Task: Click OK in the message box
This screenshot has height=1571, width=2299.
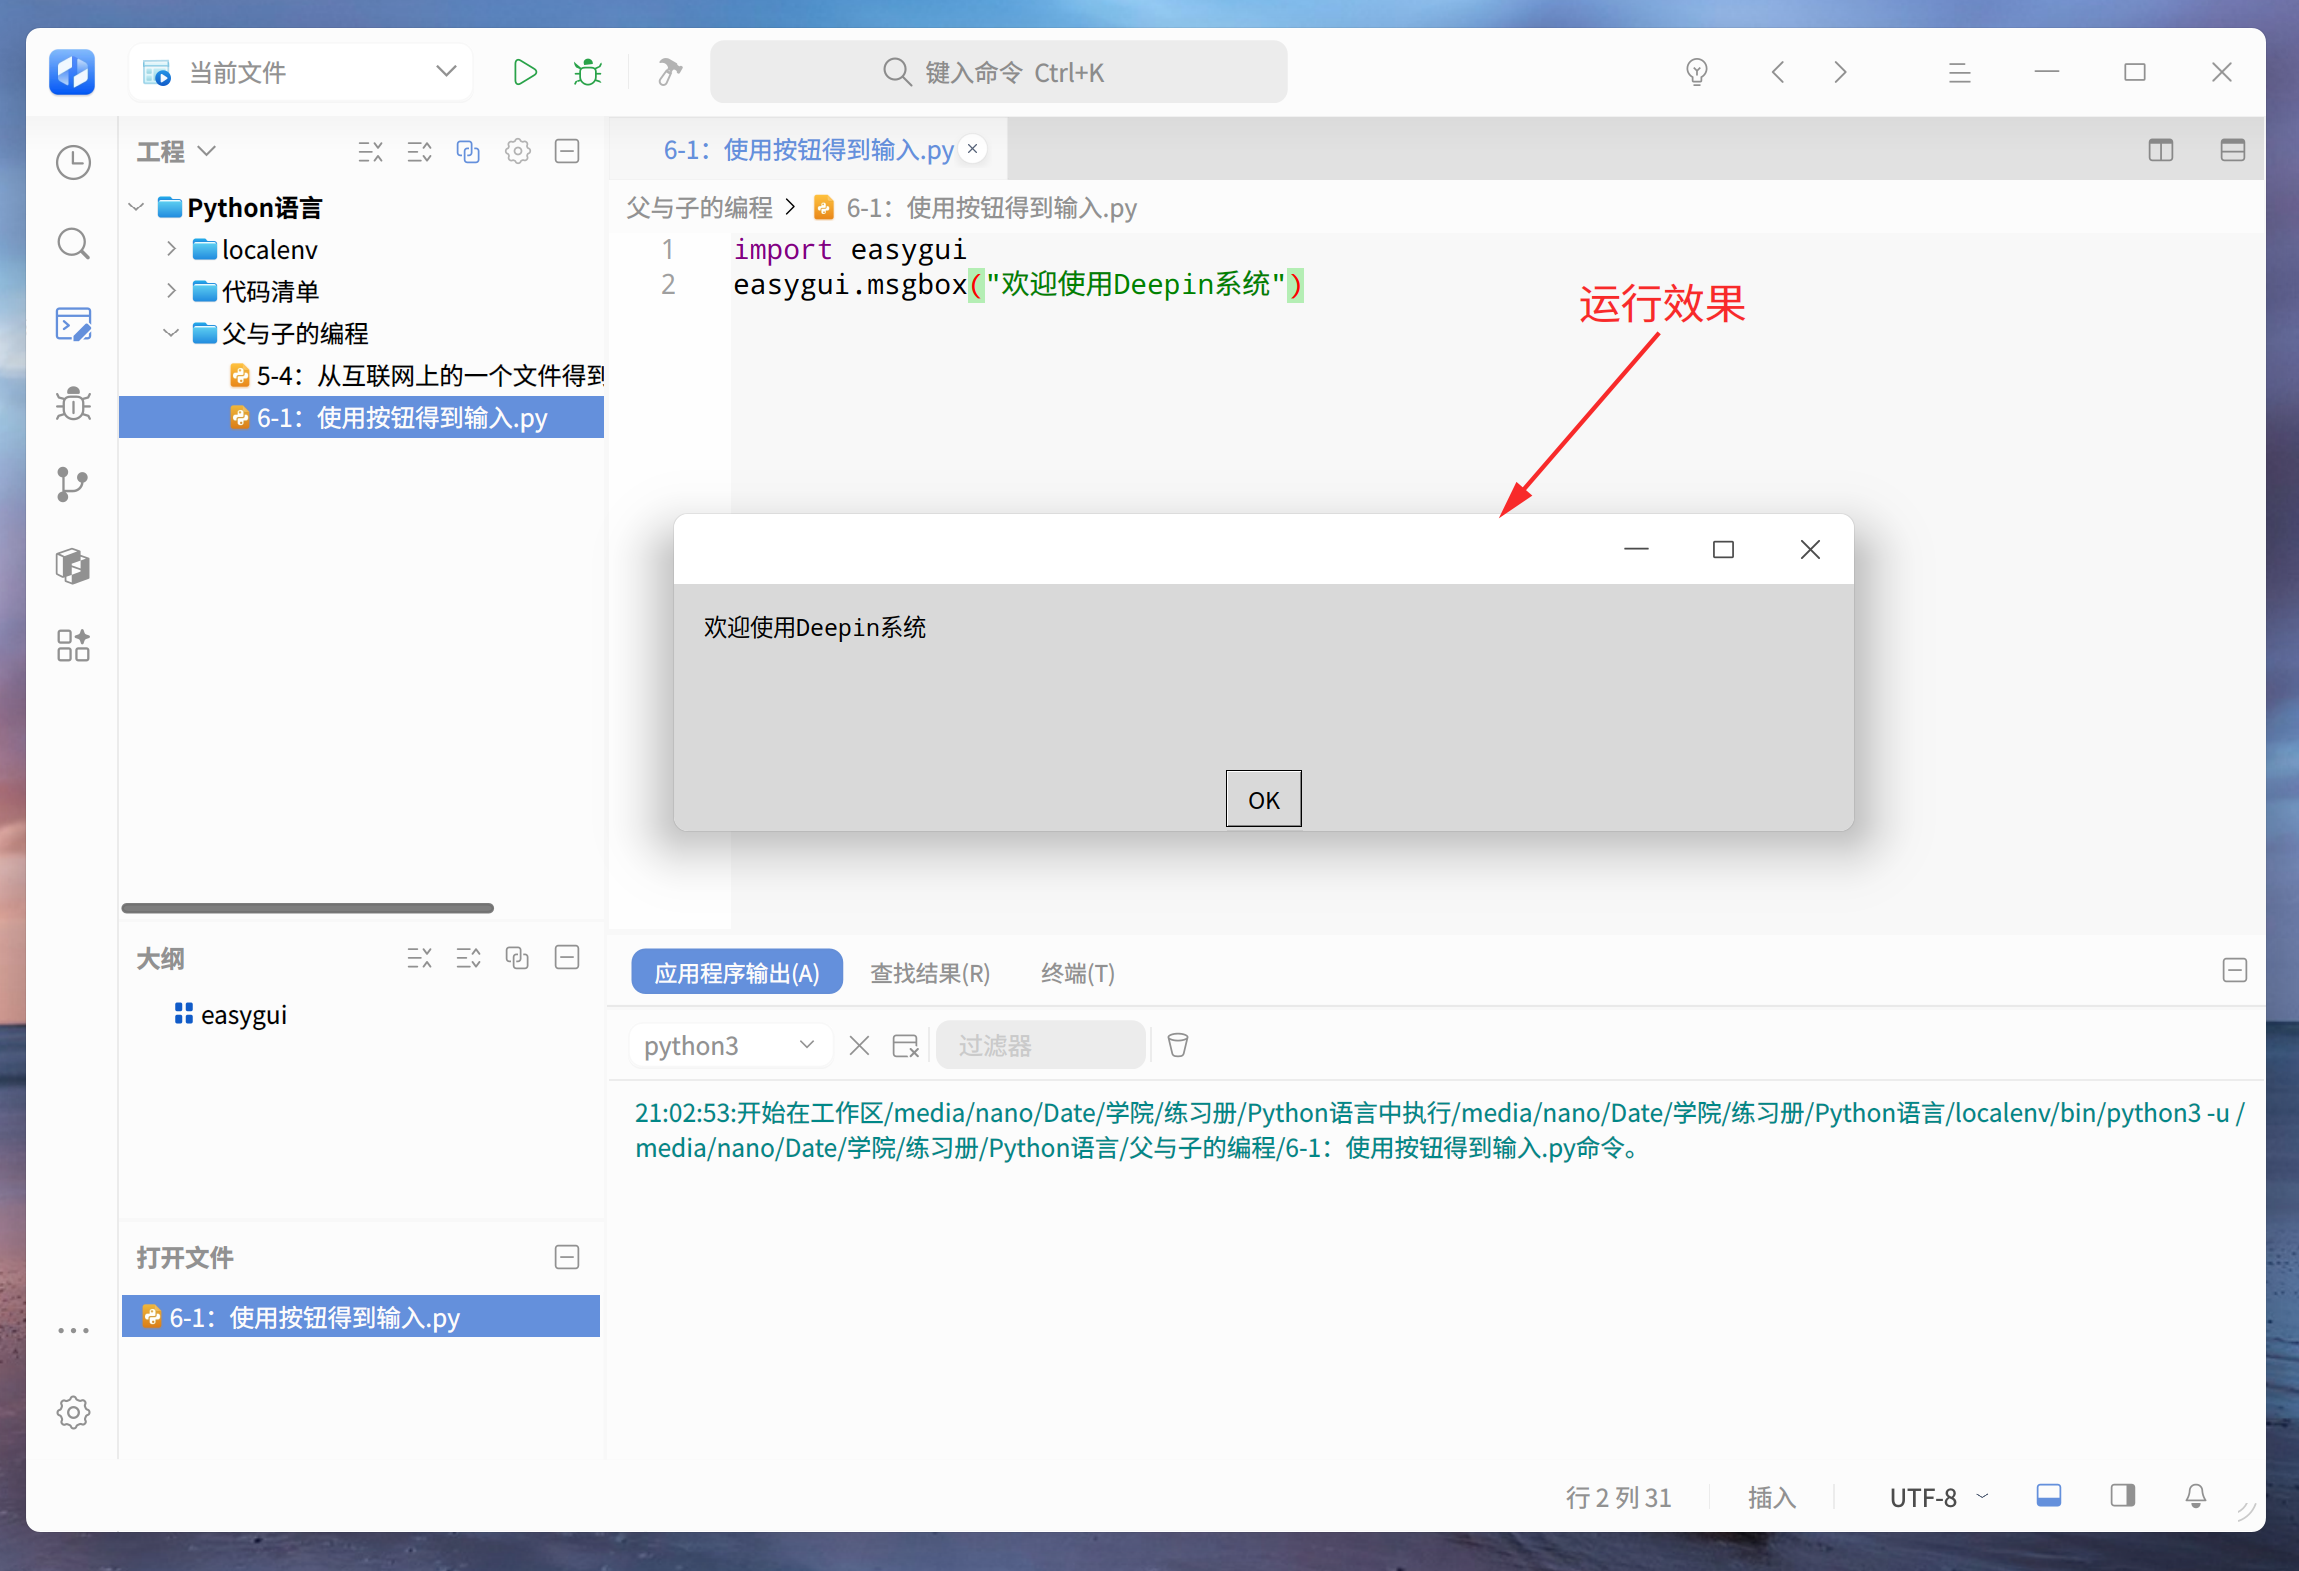Action: [x=1264, y=799]
